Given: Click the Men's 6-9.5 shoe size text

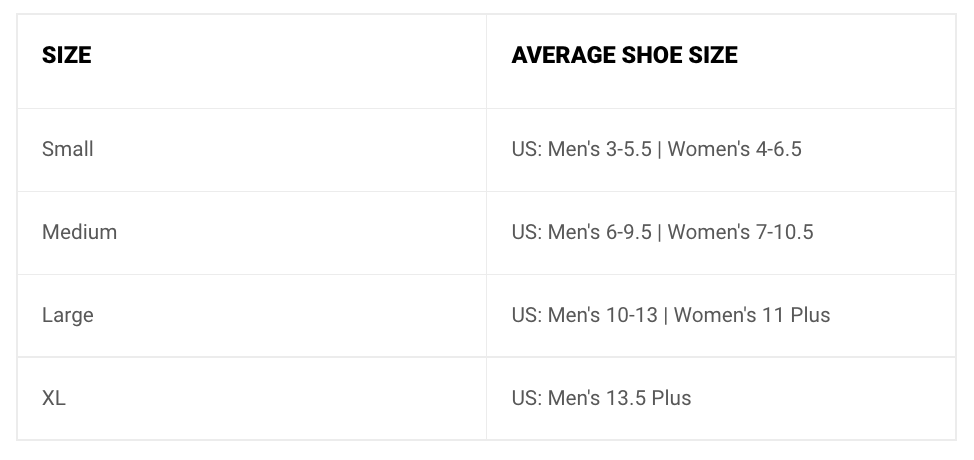Looking at the screenshot, I should tap(599, 232).
